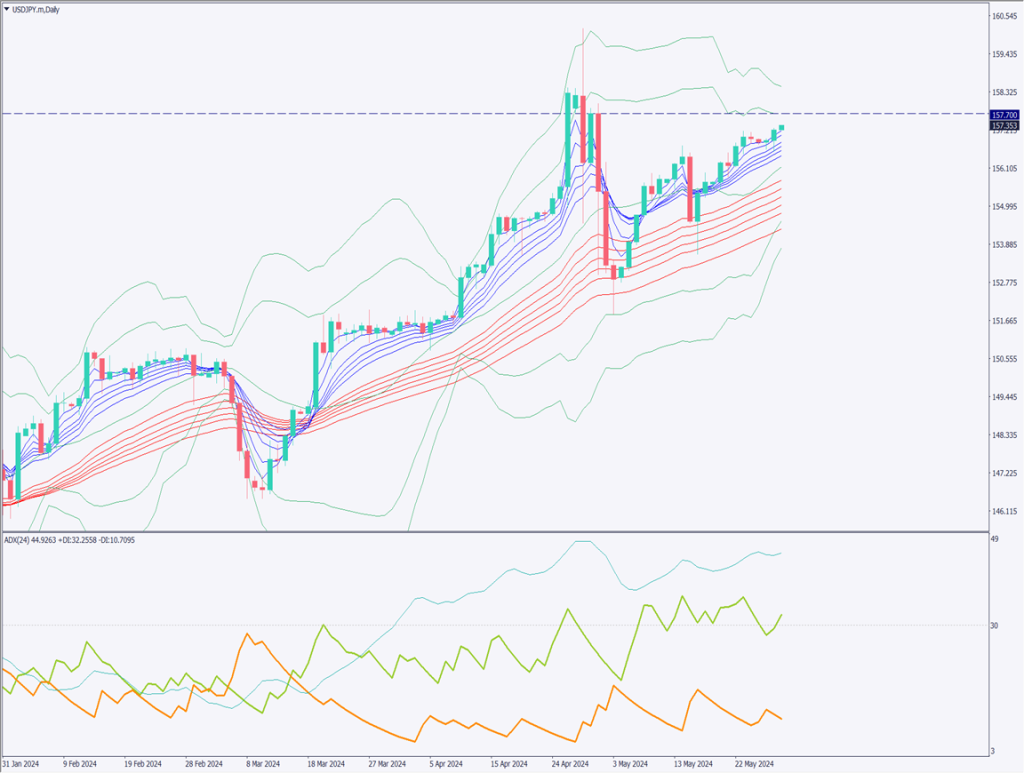The height and width of the screenshot is (773, 1024).
Task: Click the highest peak of the orange -DI line
Action: pyautogui.click(x=246, y=634)
